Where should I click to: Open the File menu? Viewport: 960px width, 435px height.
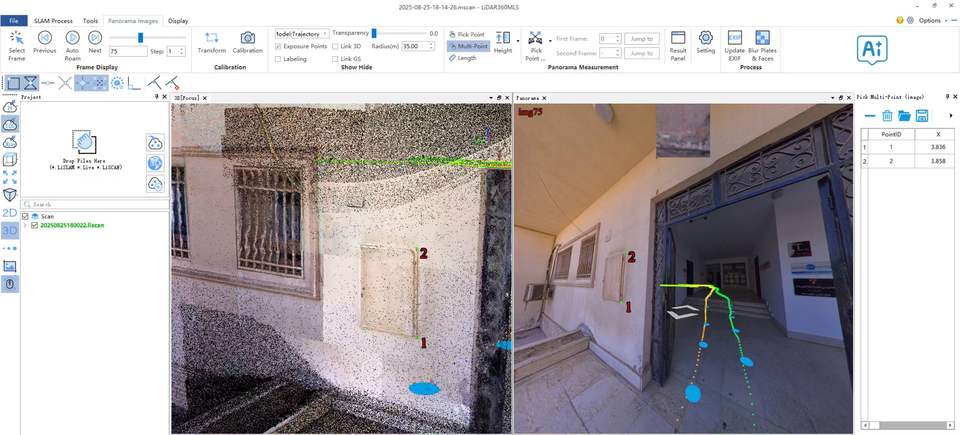tap(13, 21)
